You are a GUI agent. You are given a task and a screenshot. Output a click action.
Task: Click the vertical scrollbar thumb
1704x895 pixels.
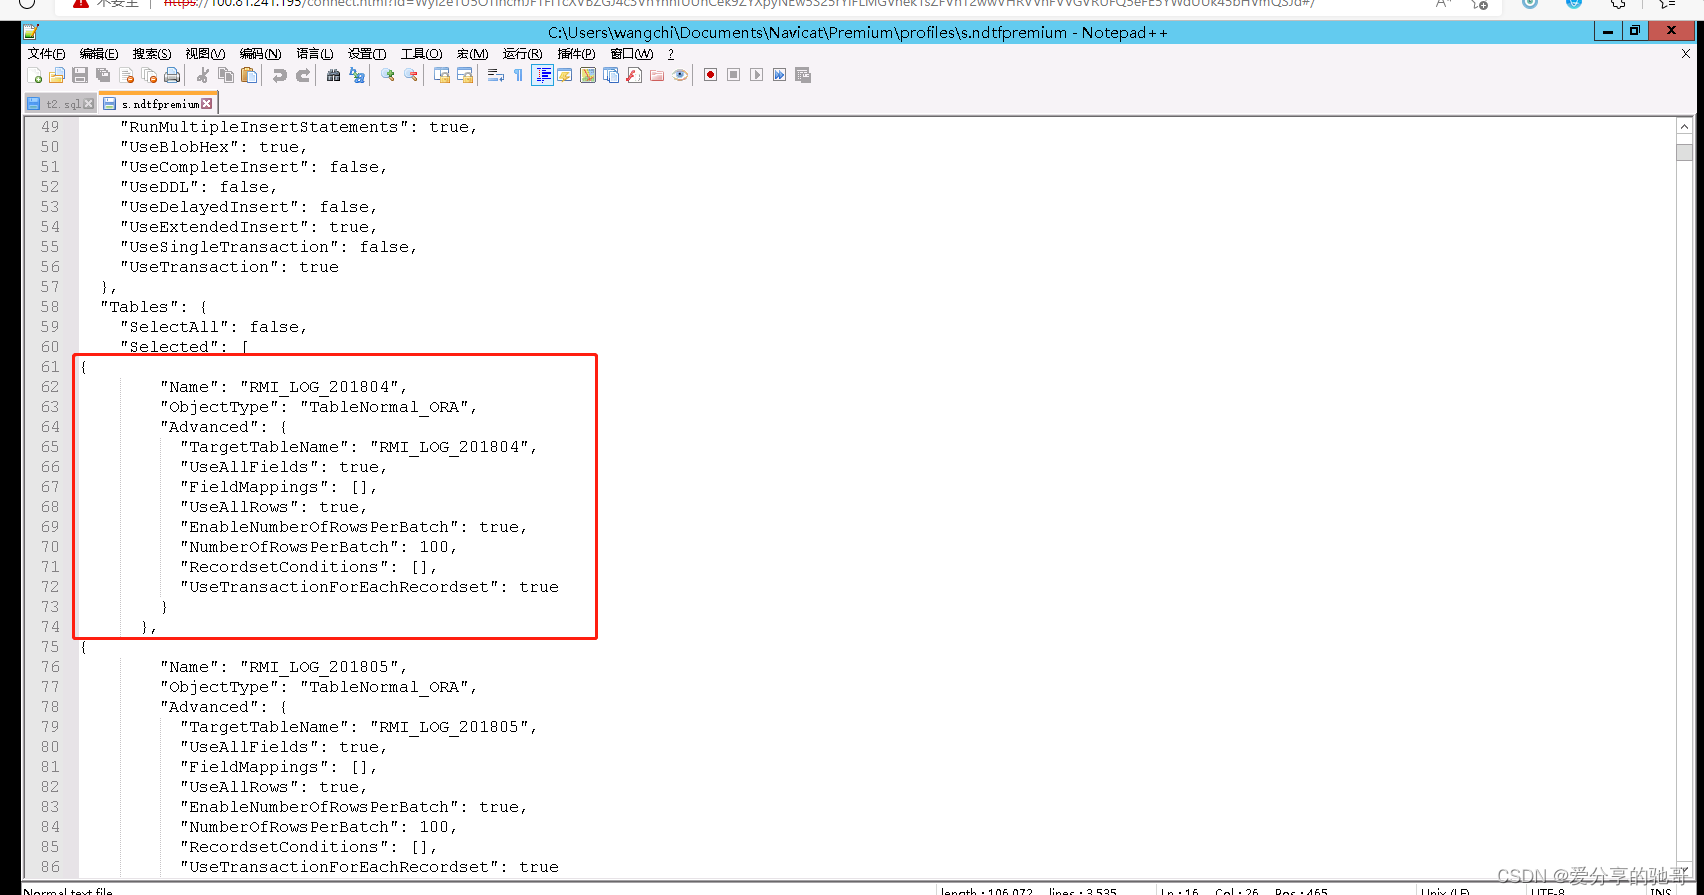[x=1684, y=152]
